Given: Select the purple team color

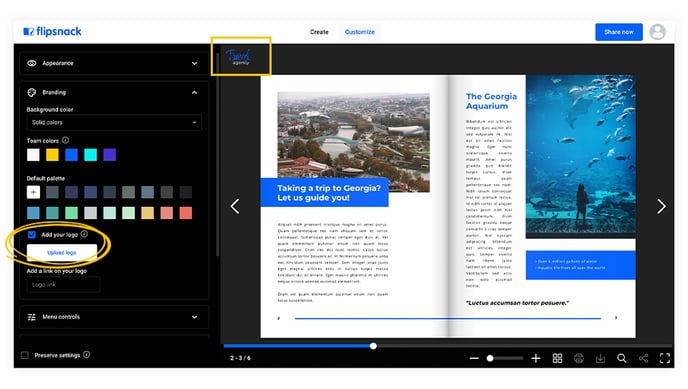Looking at the screenshot, I should click(110, 155).
